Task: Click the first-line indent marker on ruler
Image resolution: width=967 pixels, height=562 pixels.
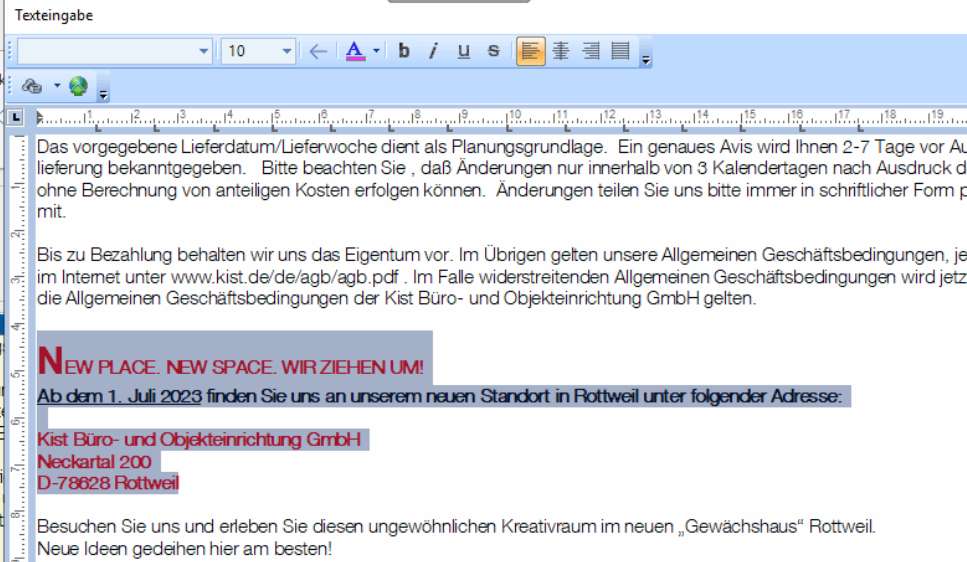Action: 39,116
